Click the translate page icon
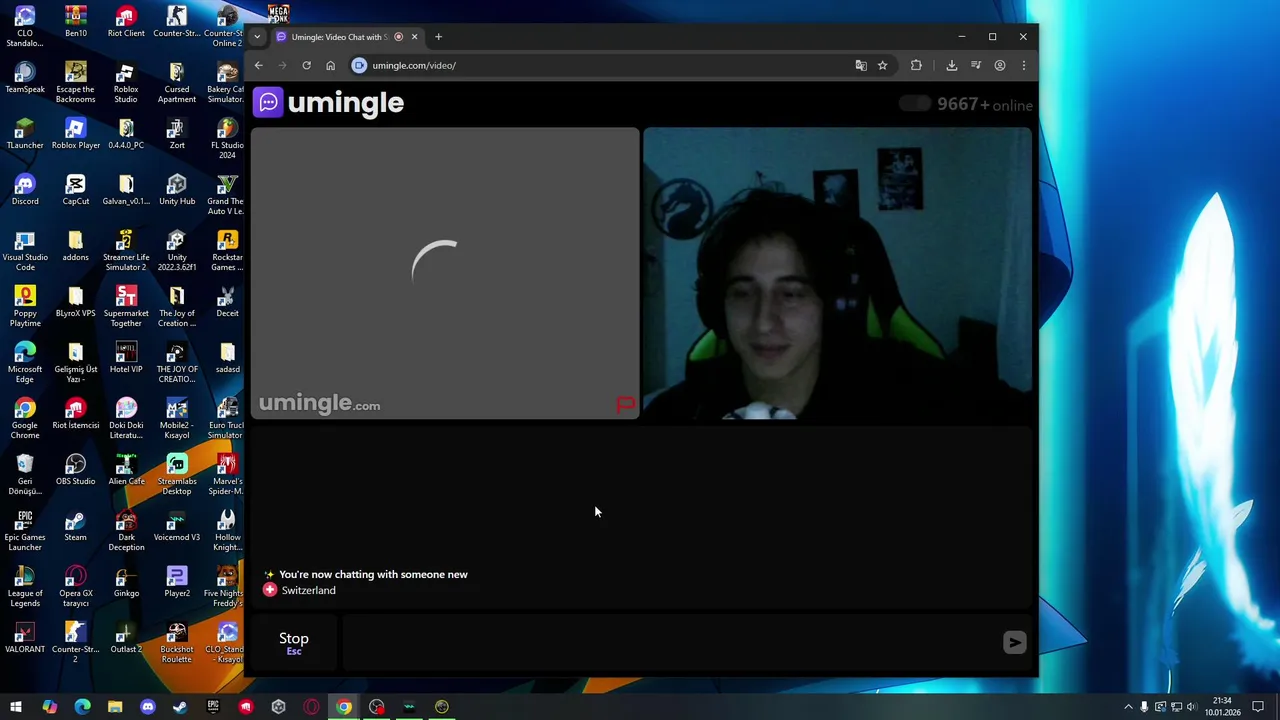Screen dimensions: 1280x720 tap(861, 66)
